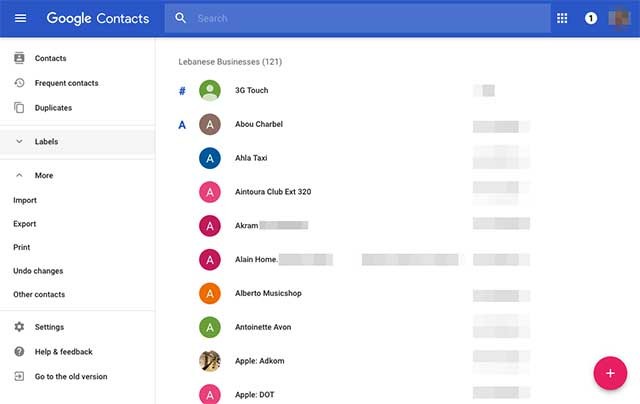This screenshot has height=404, width=640.
Task: Click the Help & feedback icon
Action: 19,351
